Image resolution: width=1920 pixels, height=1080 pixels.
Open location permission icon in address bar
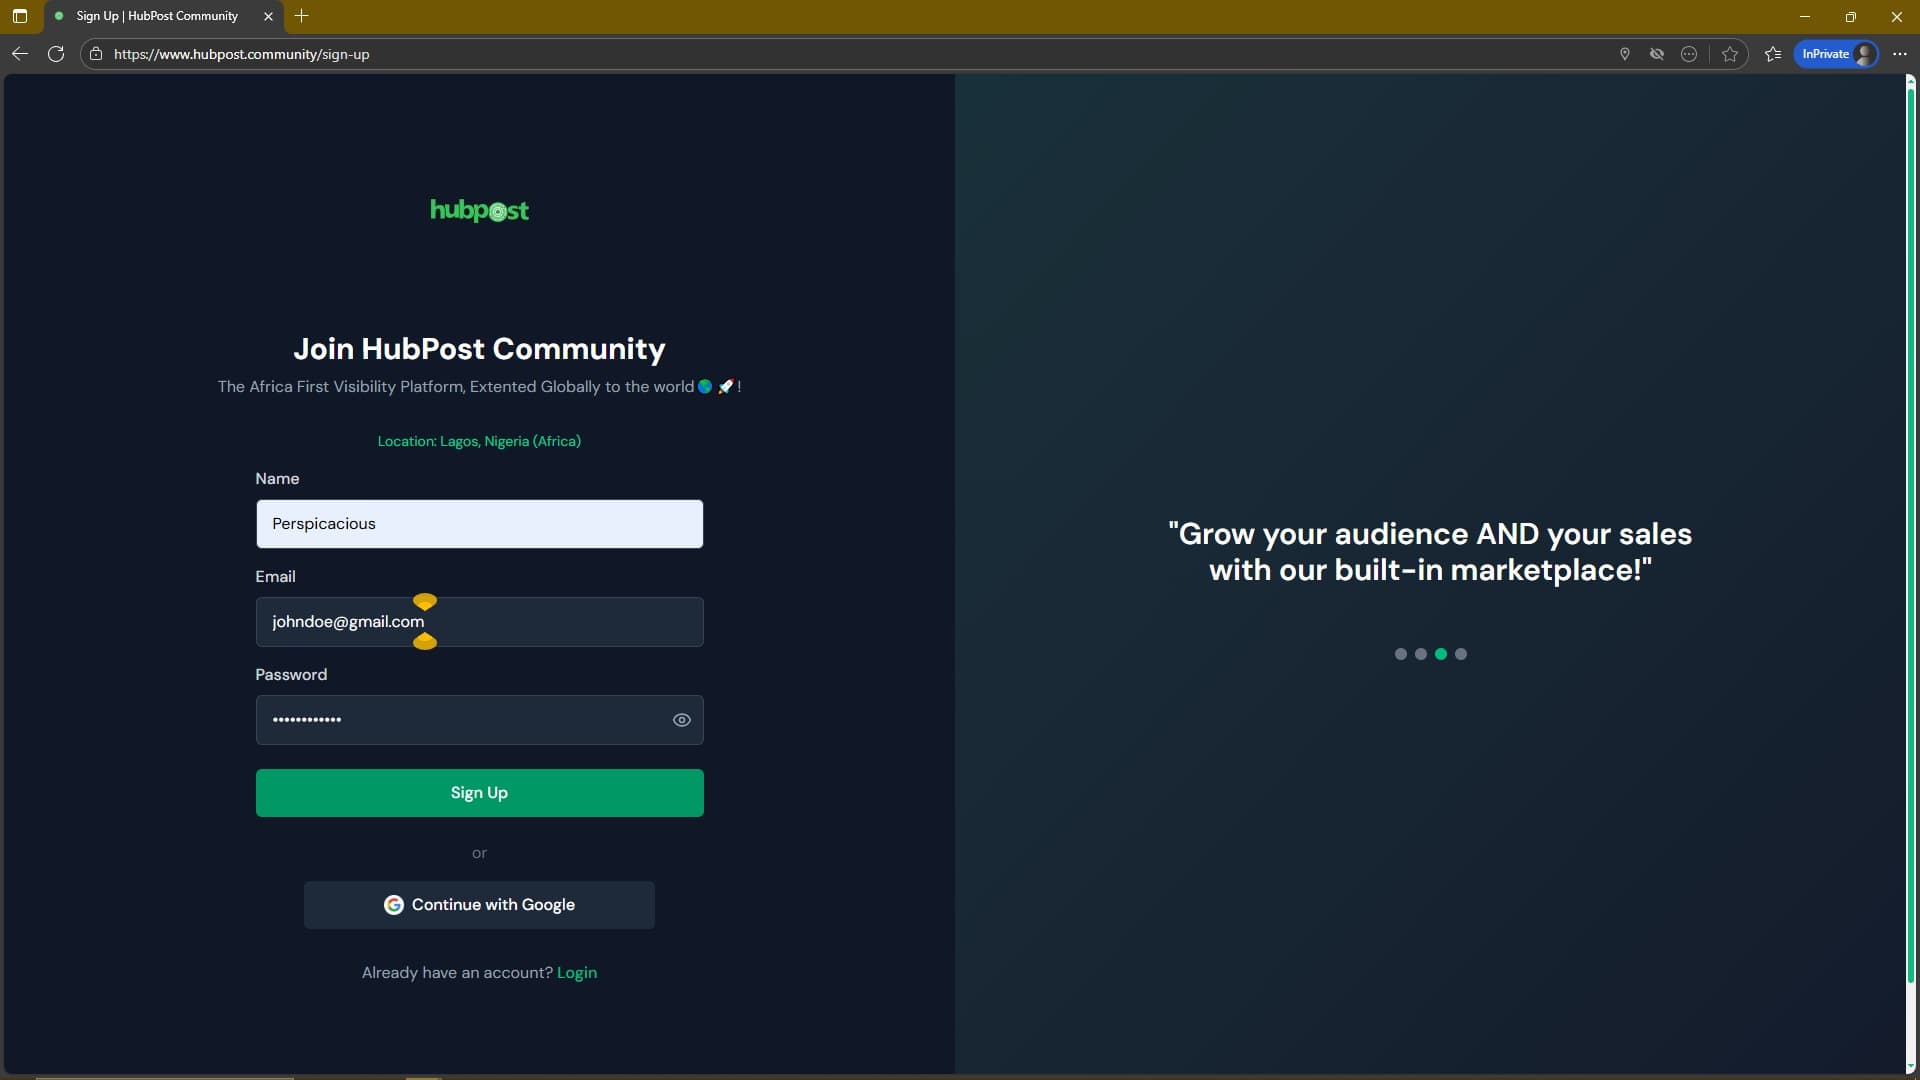tap(1625, 54)
